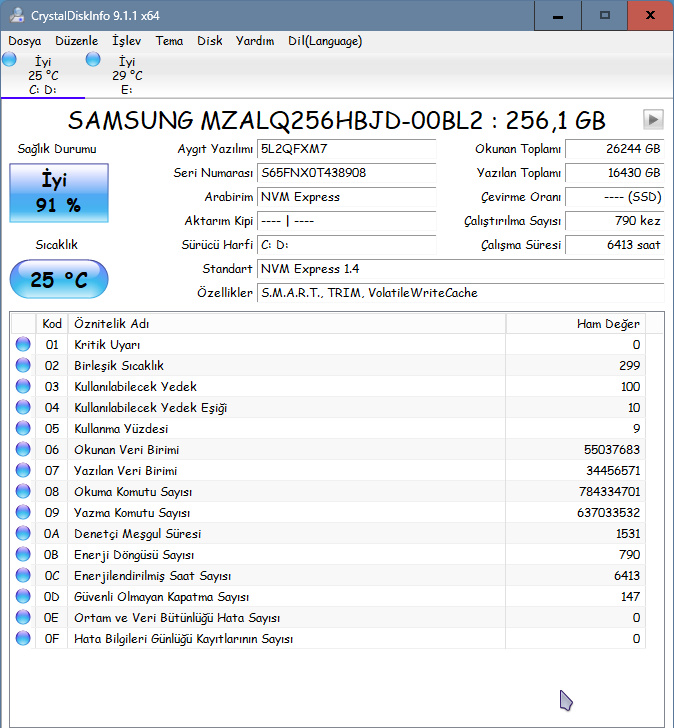Click the raw value 34456571
Screen dimensions: 674x728
click(x=613, y=471)
